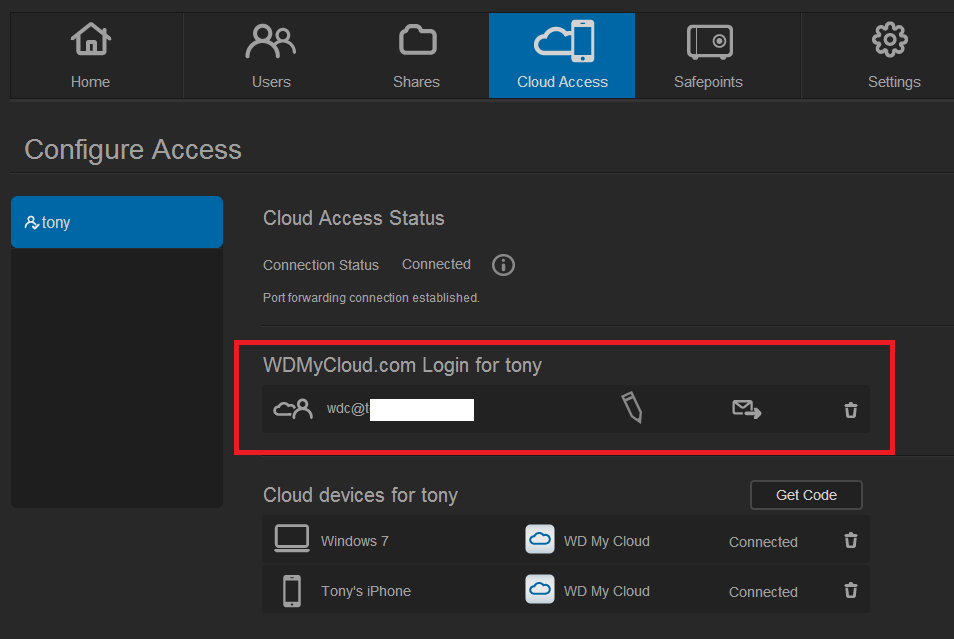Screen dimensions: 954x639
Task: Open the Safepoints tab
Action: (x=709, y=55)
